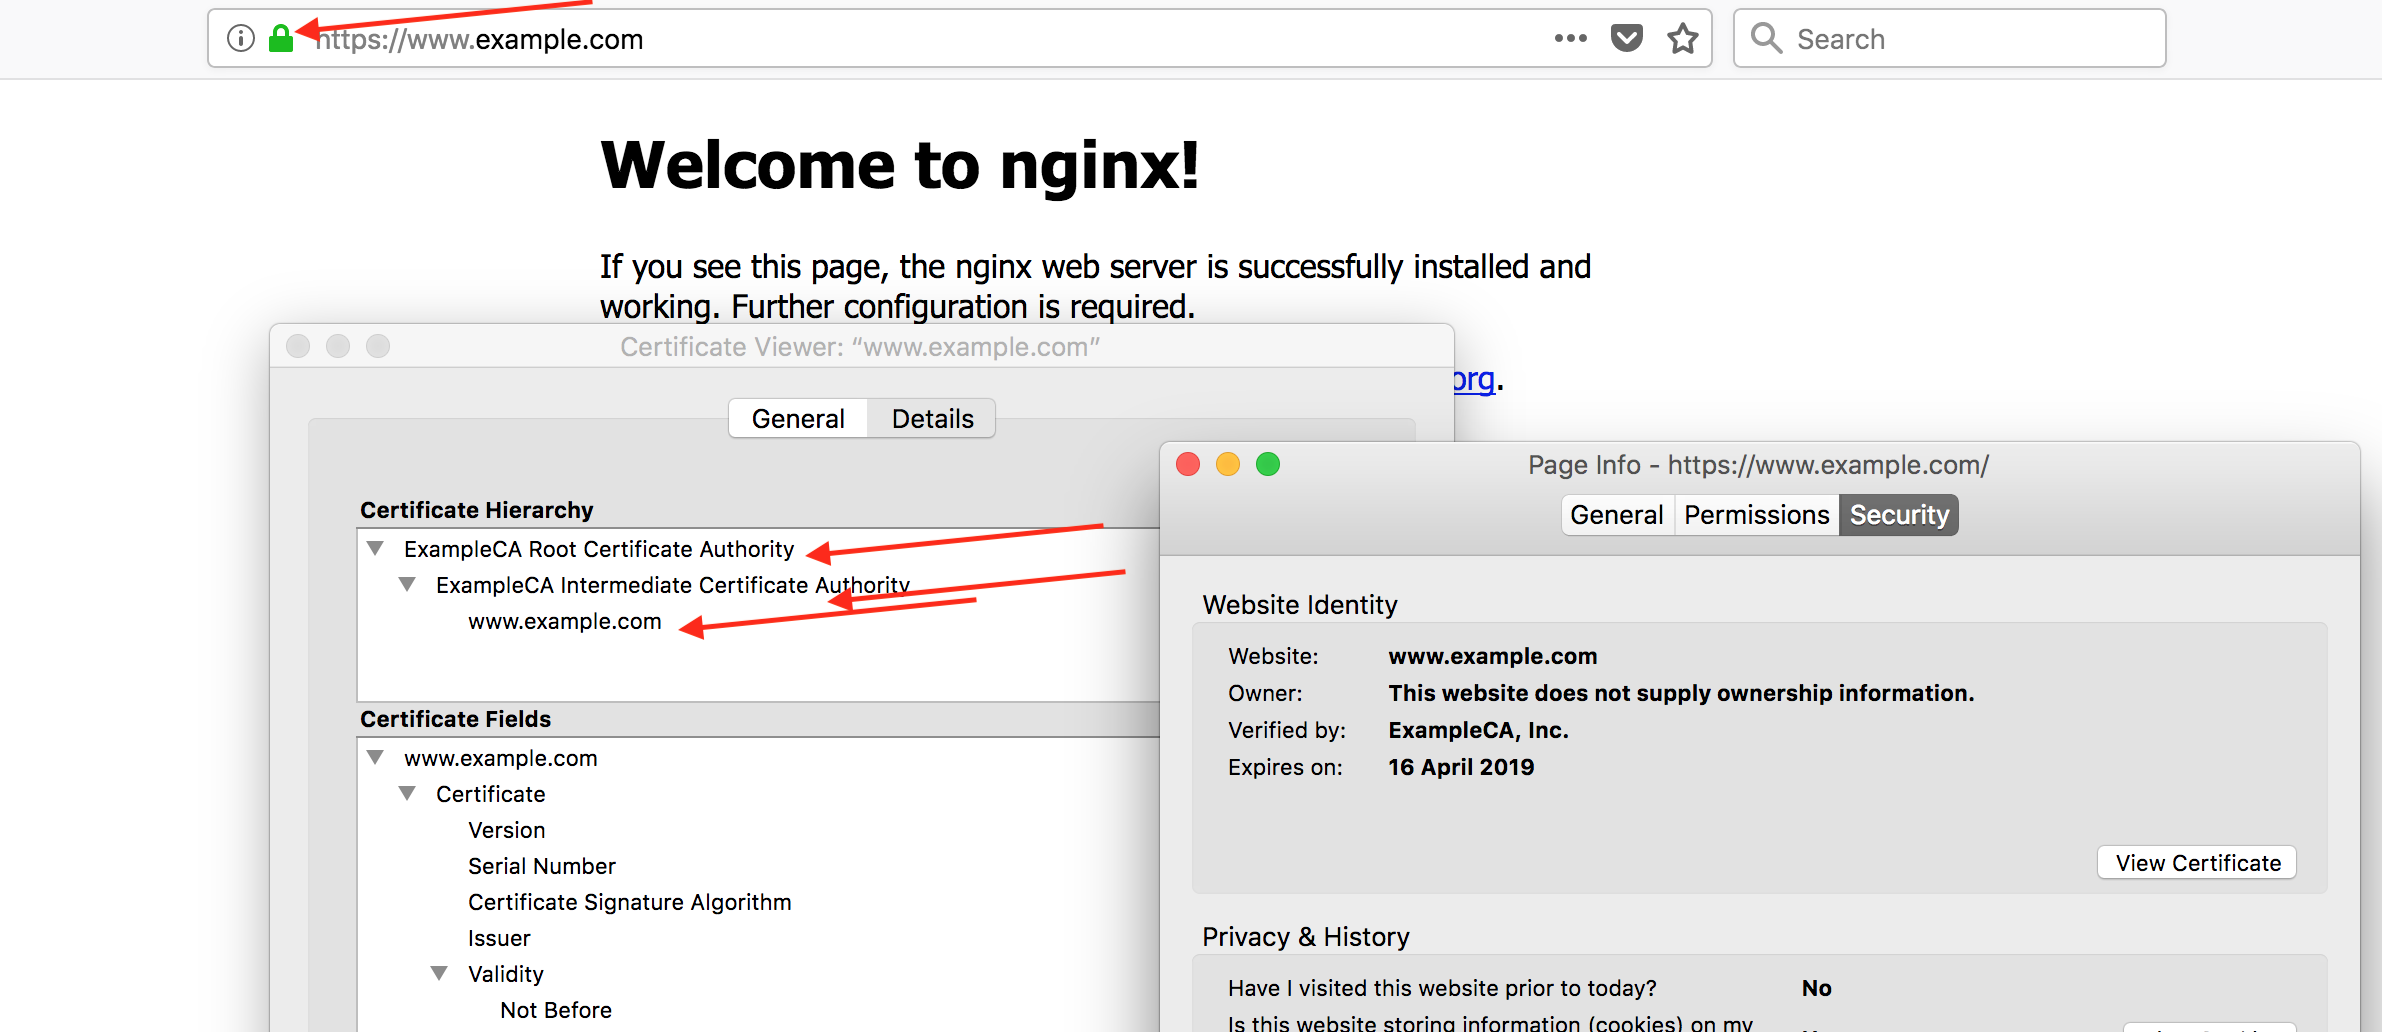Select www.example.com row in Certificate Fields

pyautogui.click(x=501, y=758)
